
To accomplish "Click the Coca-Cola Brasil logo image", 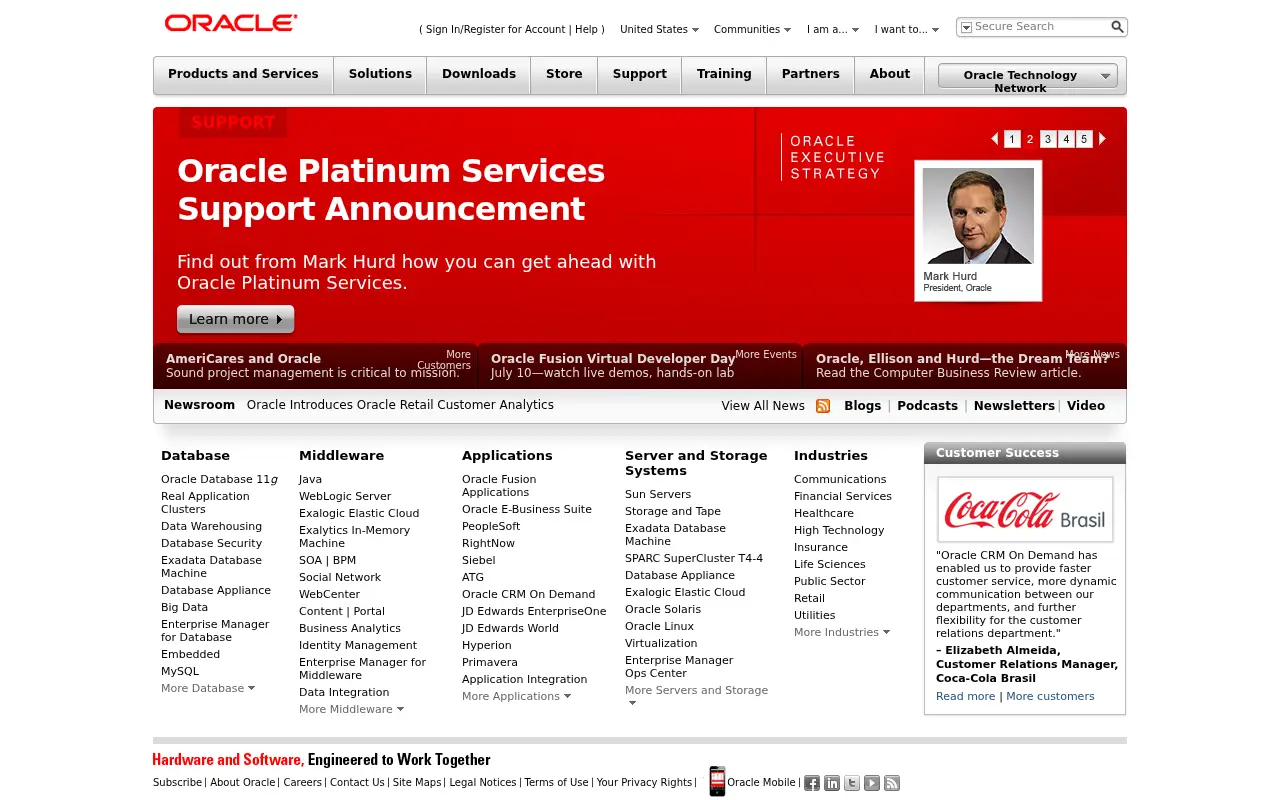I will pyautogui.click(x=1025, y=510).
